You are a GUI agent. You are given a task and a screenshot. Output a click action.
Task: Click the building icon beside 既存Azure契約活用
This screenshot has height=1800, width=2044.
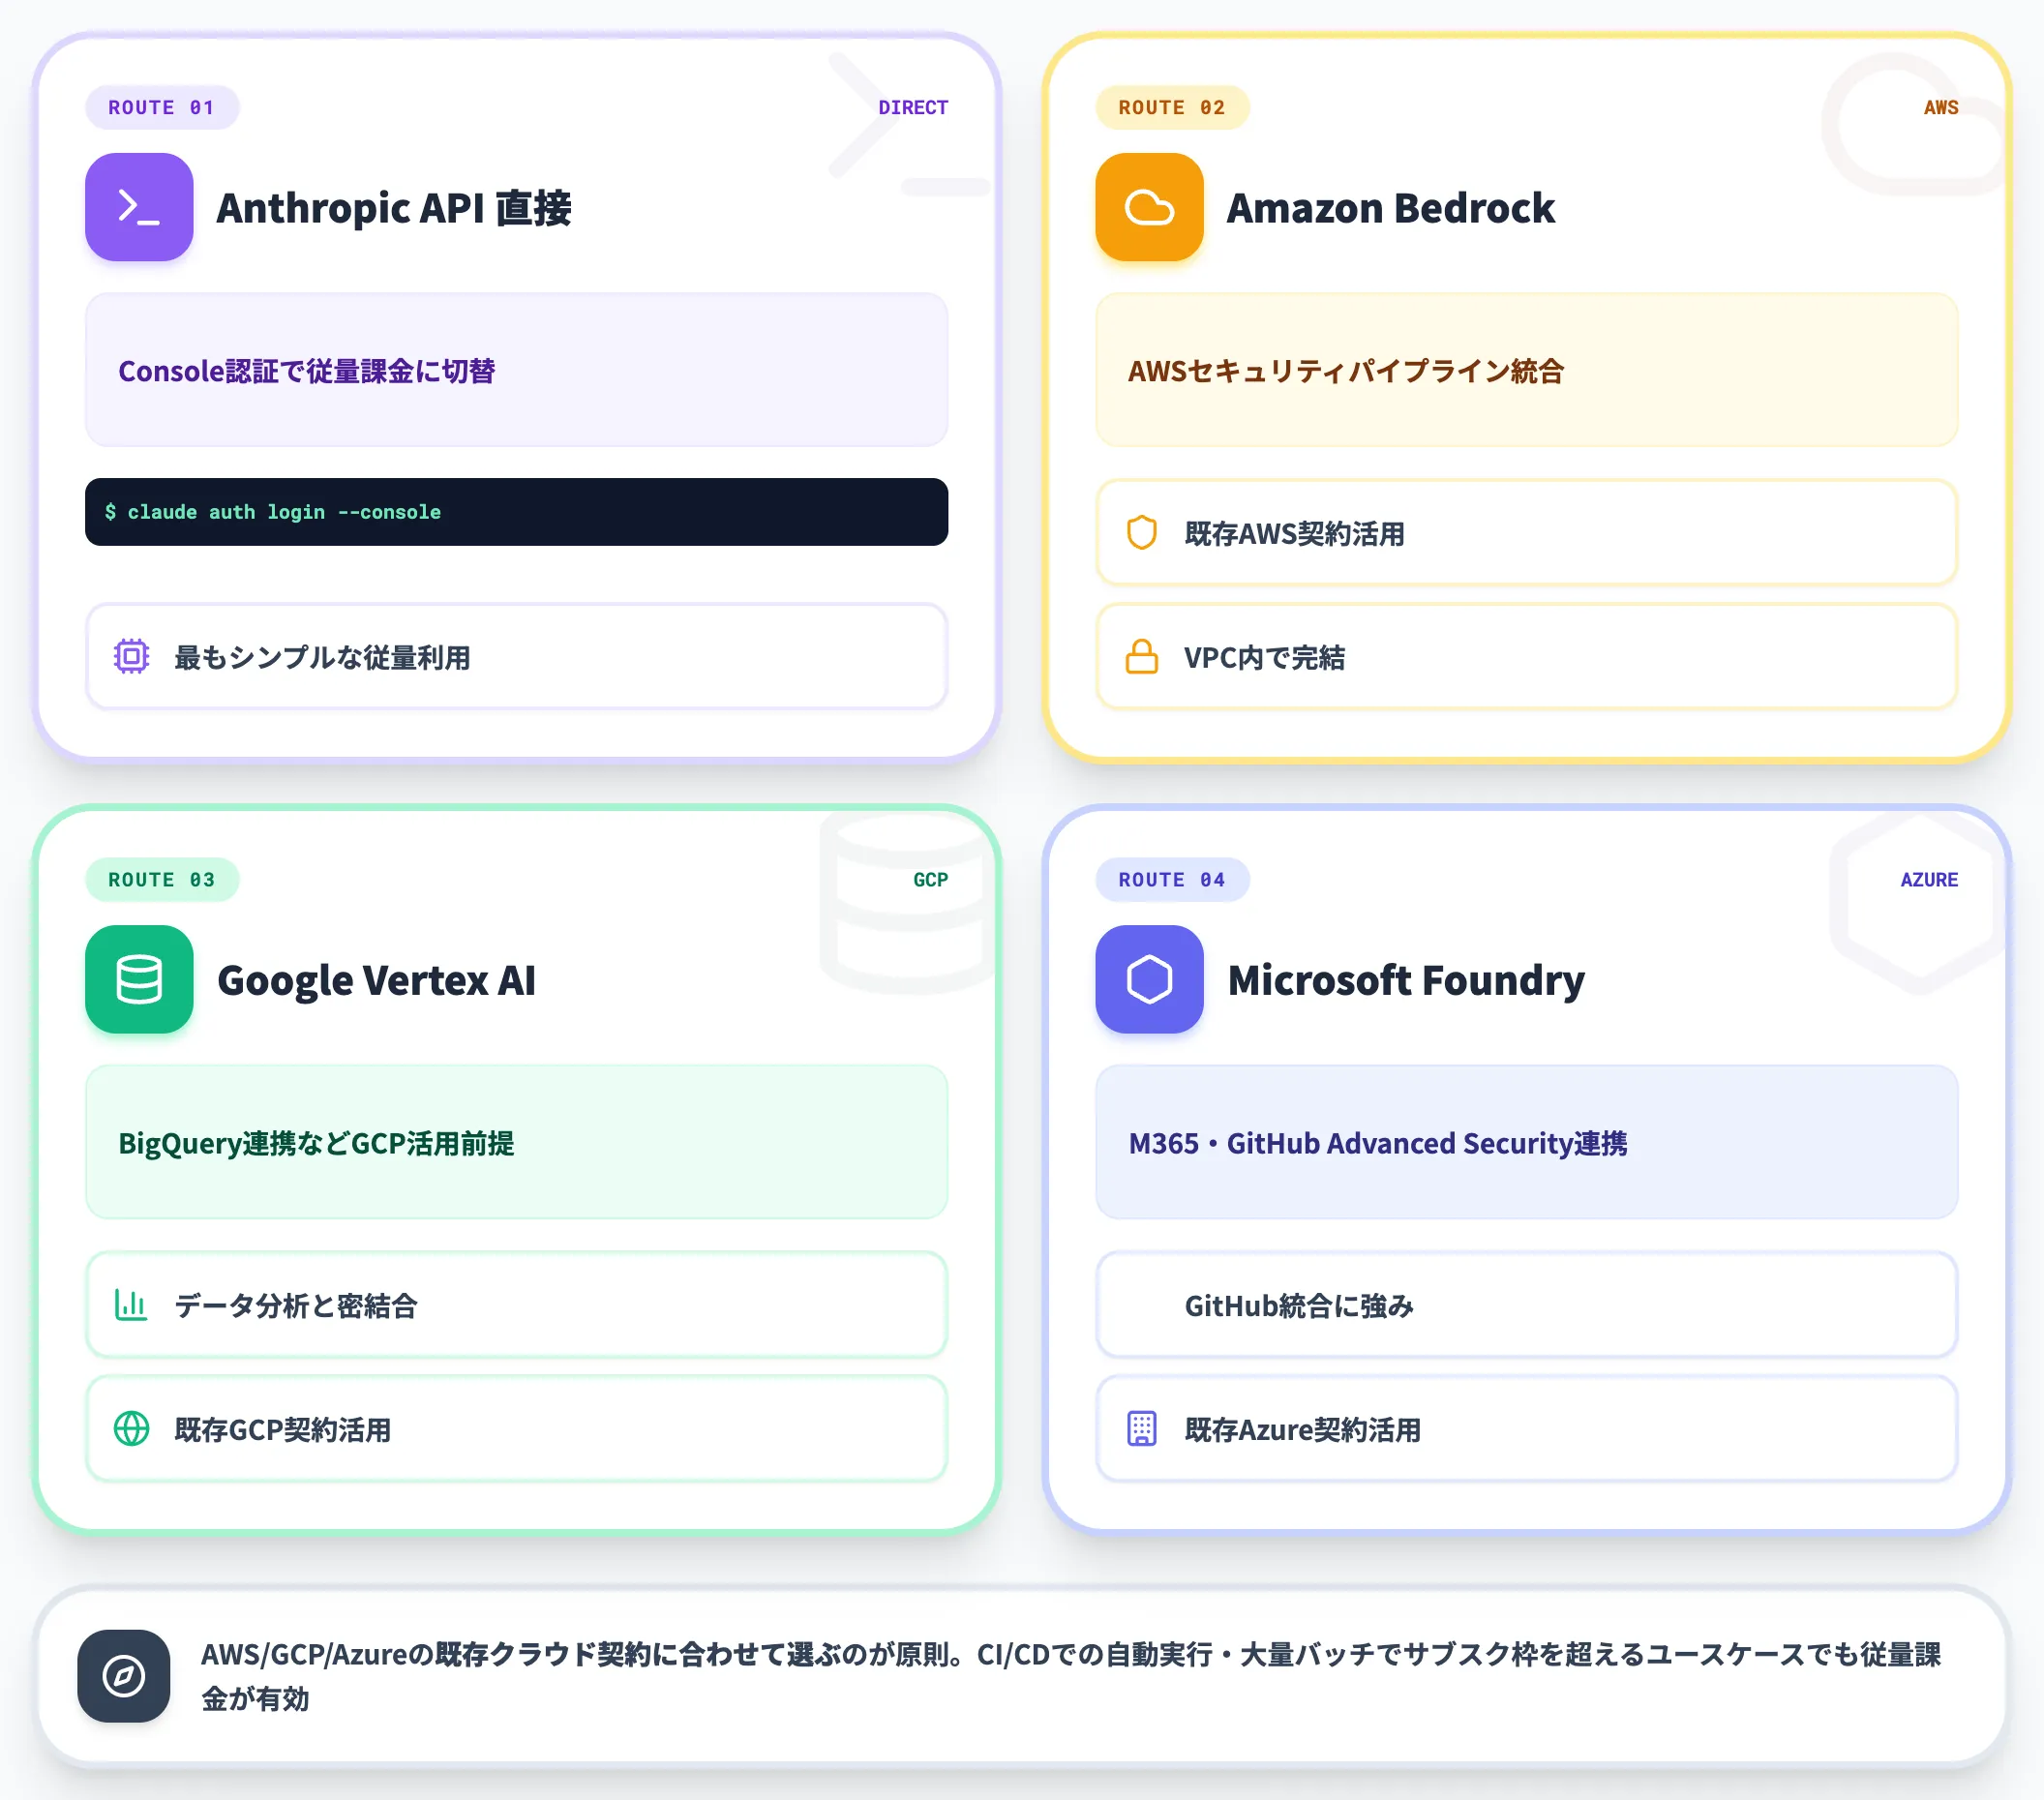tap(1142, 1429)
